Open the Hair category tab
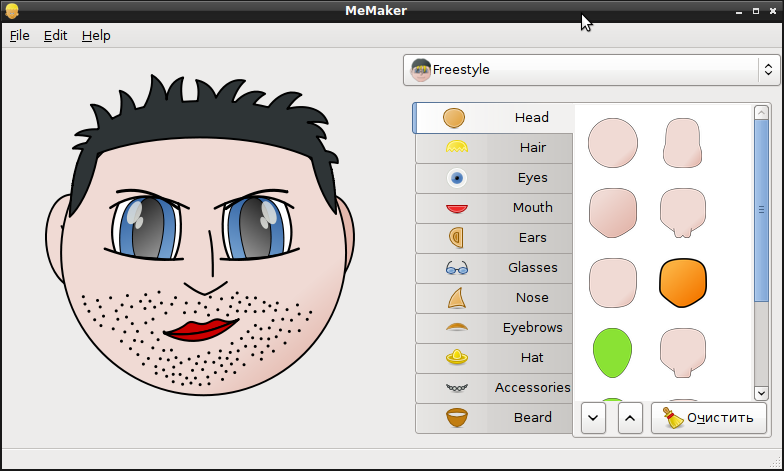This screenshot has height=471, width=784. [494, 148]
